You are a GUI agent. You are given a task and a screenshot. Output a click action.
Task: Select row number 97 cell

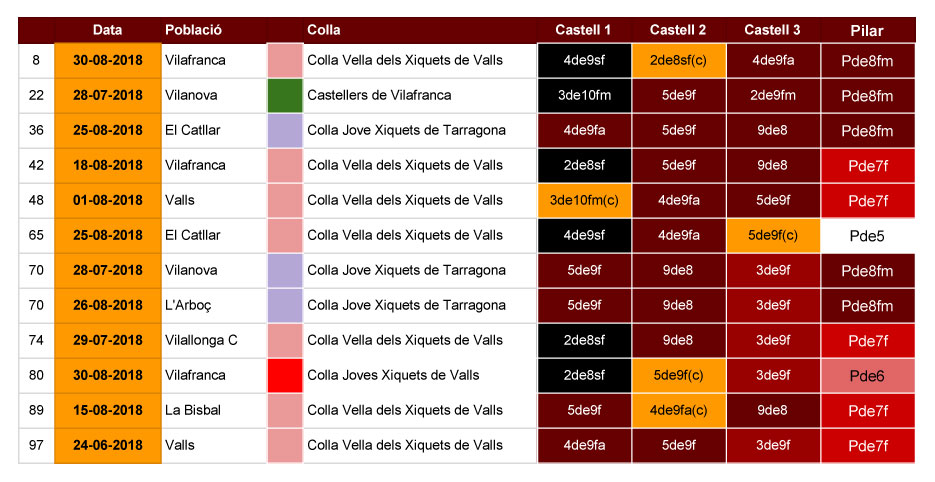point(36,445)
